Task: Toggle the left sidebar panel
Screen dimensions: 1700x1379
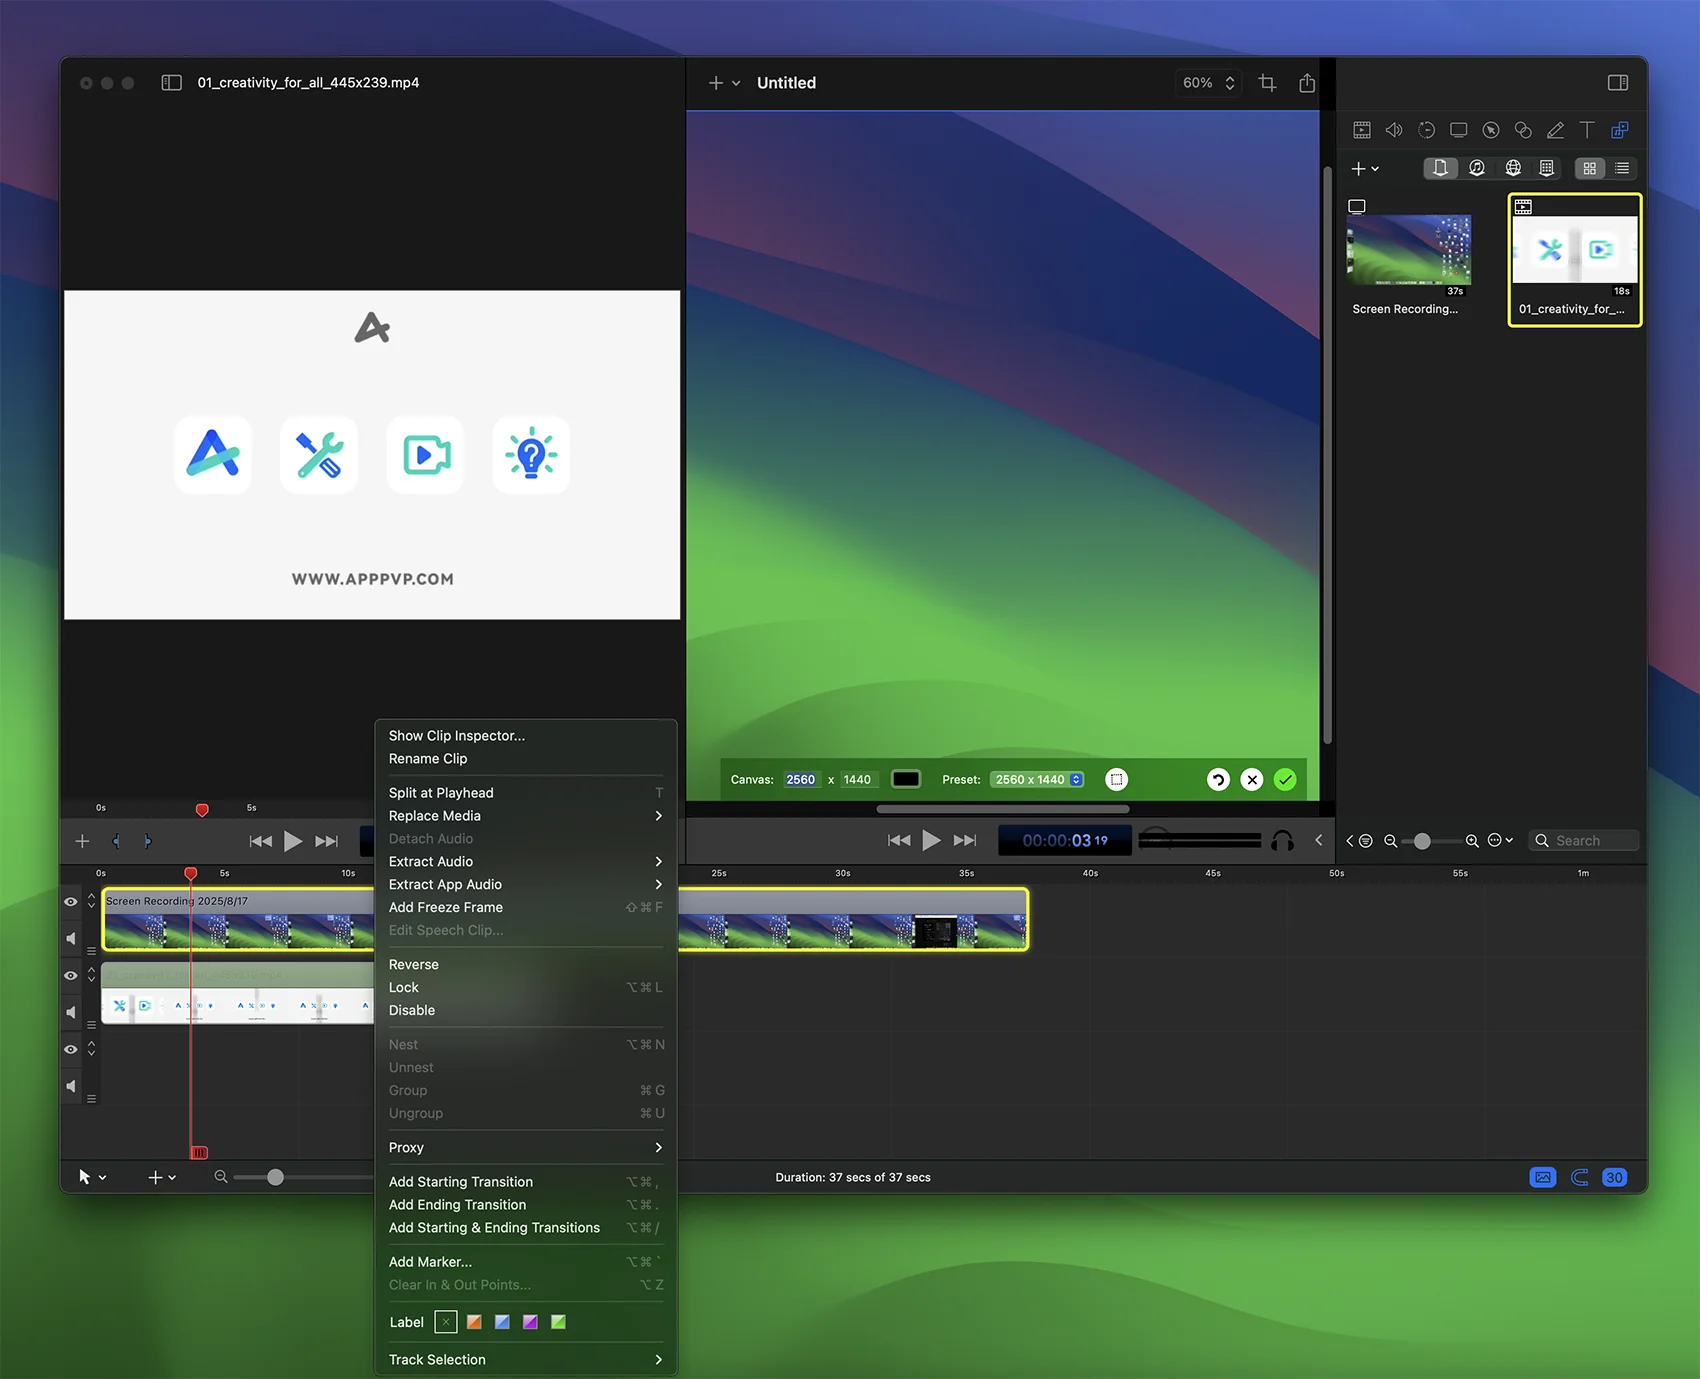Action: pos(172,83)
